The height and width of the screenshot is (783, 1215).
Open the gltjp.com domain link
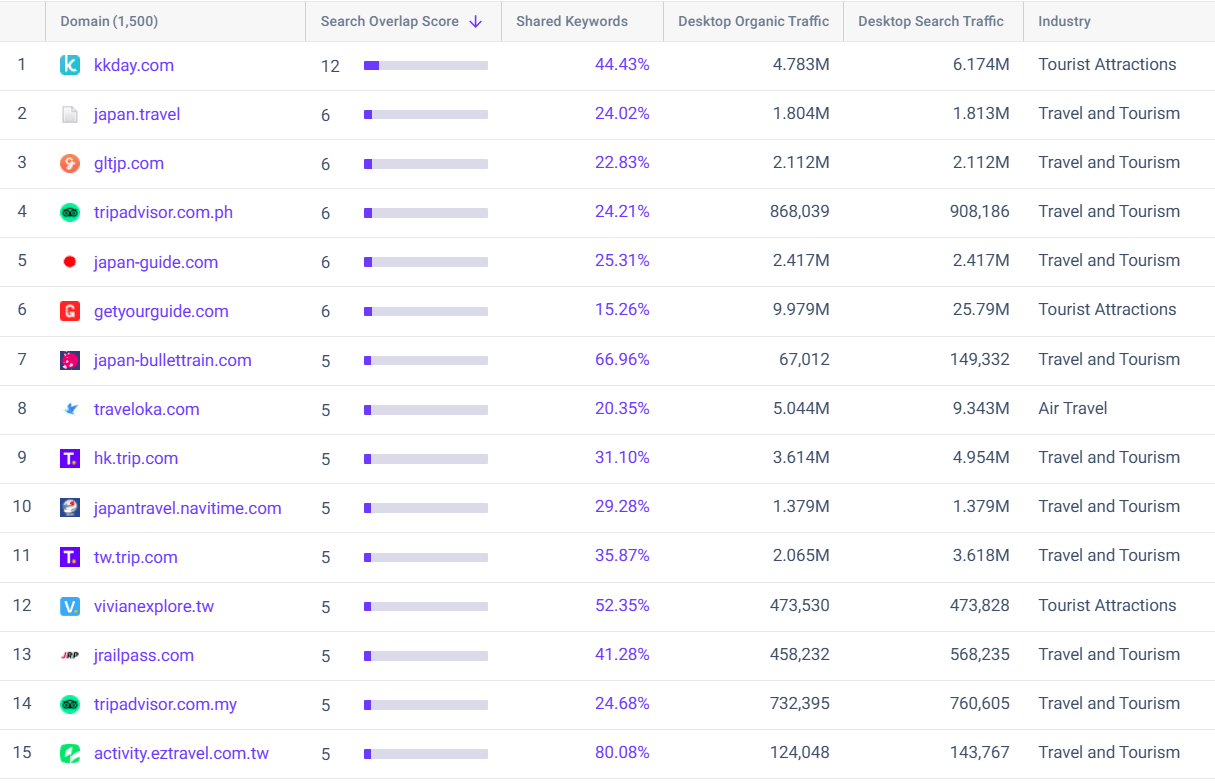[129, 163]
